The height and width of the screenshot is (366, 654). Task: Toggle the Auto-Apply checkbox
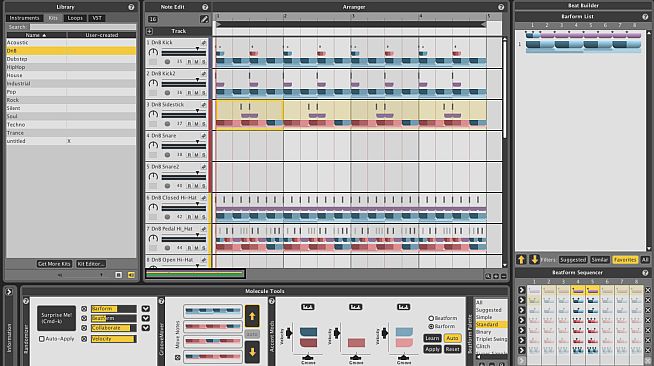[42, 339]
